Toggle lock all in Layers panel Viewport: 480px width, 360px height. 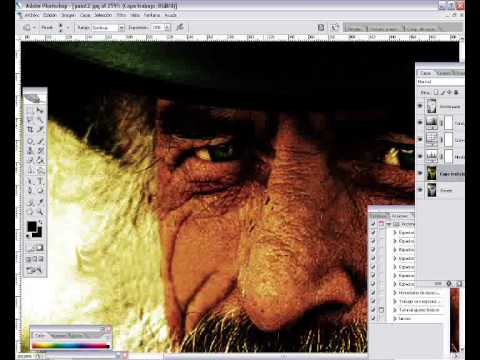pyautogui.click(x=456, y=92)
